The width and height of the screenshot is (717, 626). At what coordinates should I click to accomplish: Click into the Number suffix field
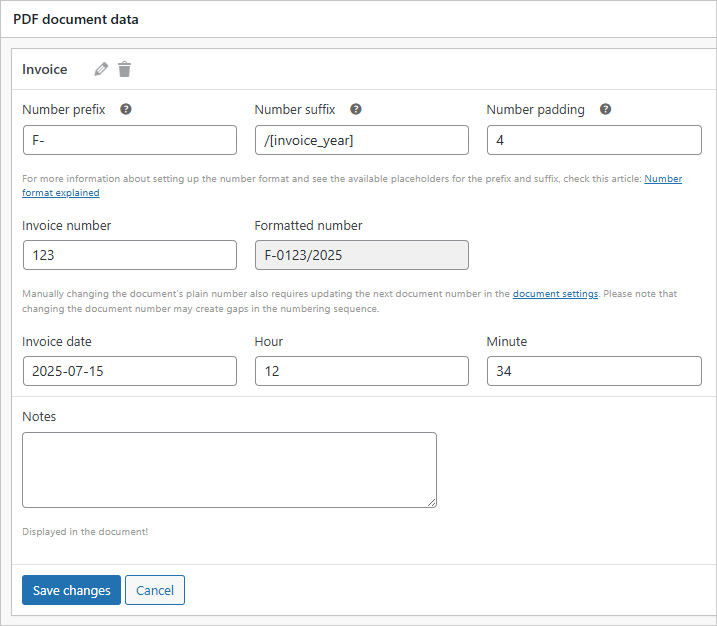(x=361, y=140)
